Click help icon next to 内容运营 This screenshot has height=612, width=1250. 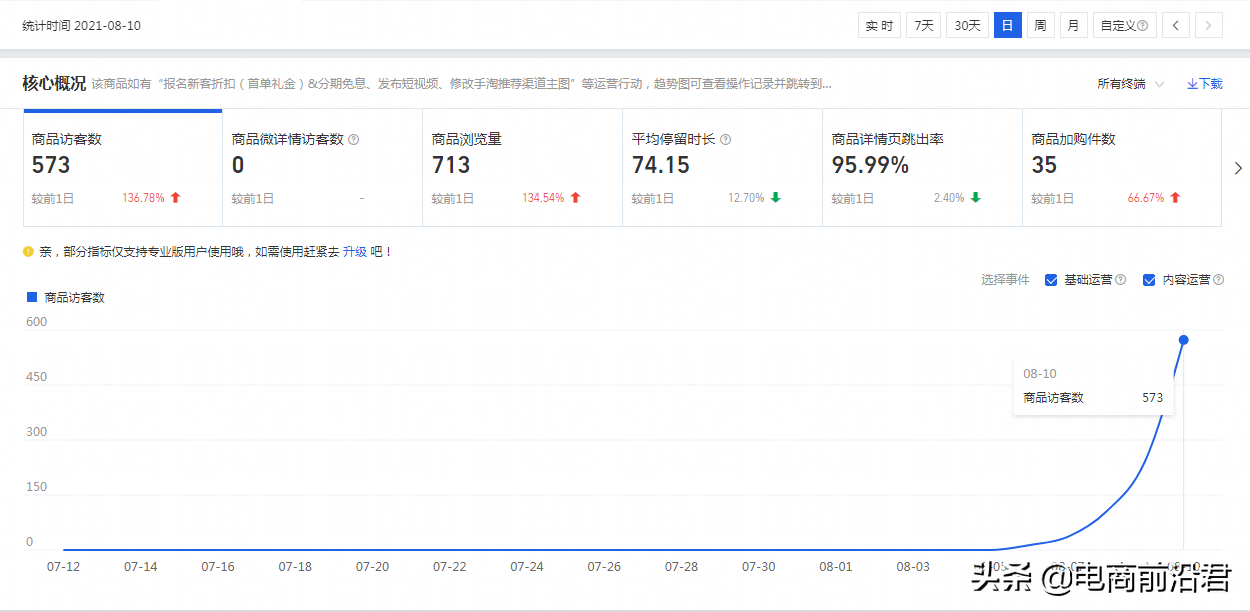(1218, 280)
